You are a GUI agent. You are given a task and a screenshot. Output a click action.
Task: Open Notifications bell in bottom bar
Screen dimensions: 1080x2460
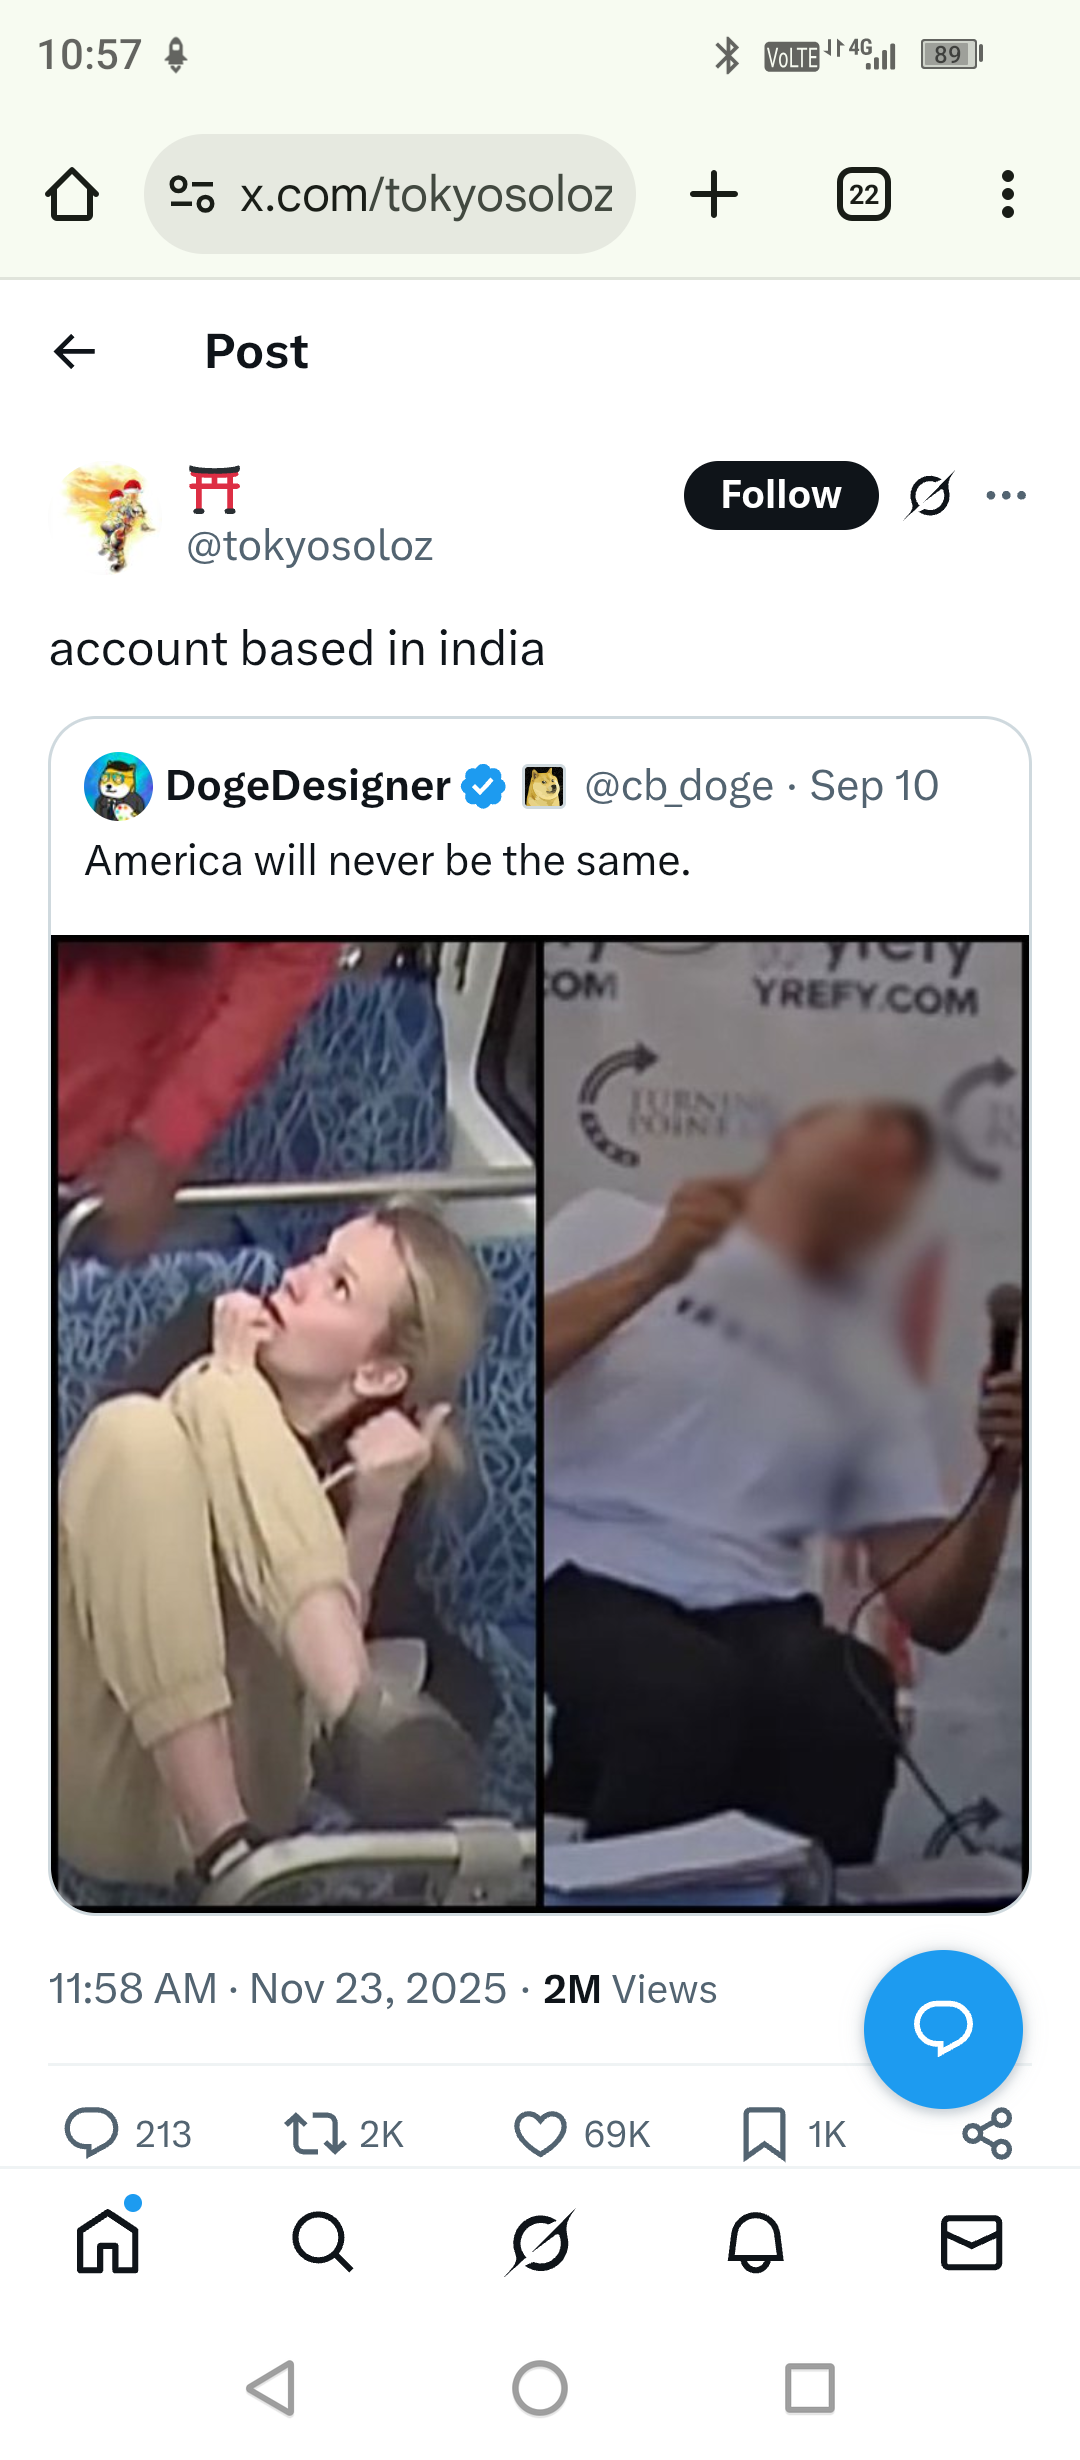(x=756, y=2241)
